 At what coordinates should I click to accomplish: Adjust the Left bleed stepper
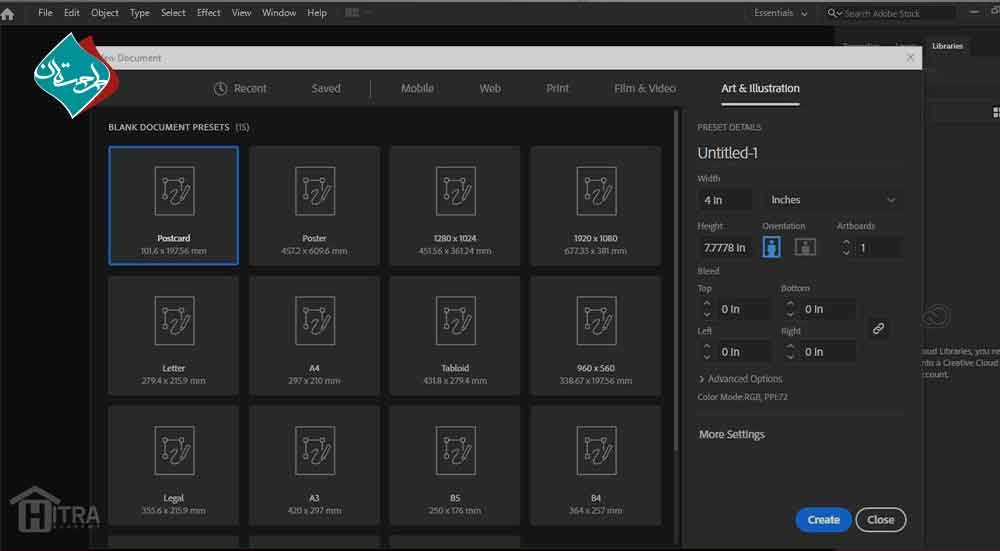coord(707,352)
